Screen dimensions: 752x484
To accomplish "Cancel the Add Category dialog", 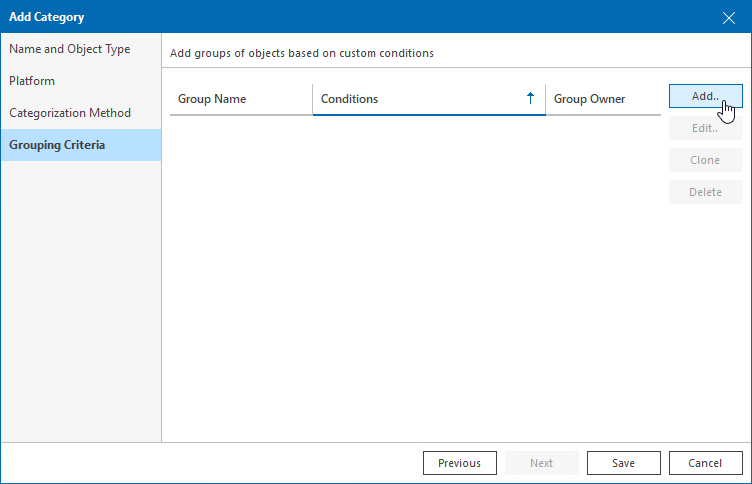I will point(705,463).
